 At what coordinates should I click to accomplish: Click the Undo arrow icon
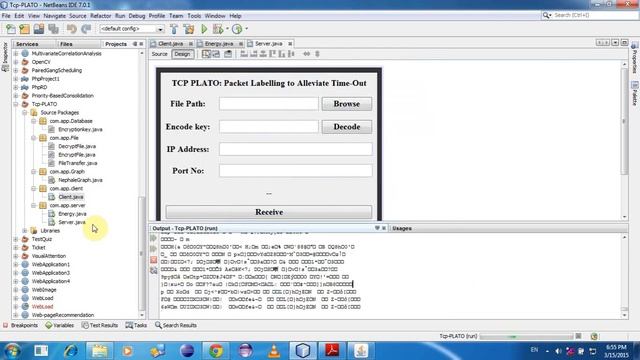[72, 29]
